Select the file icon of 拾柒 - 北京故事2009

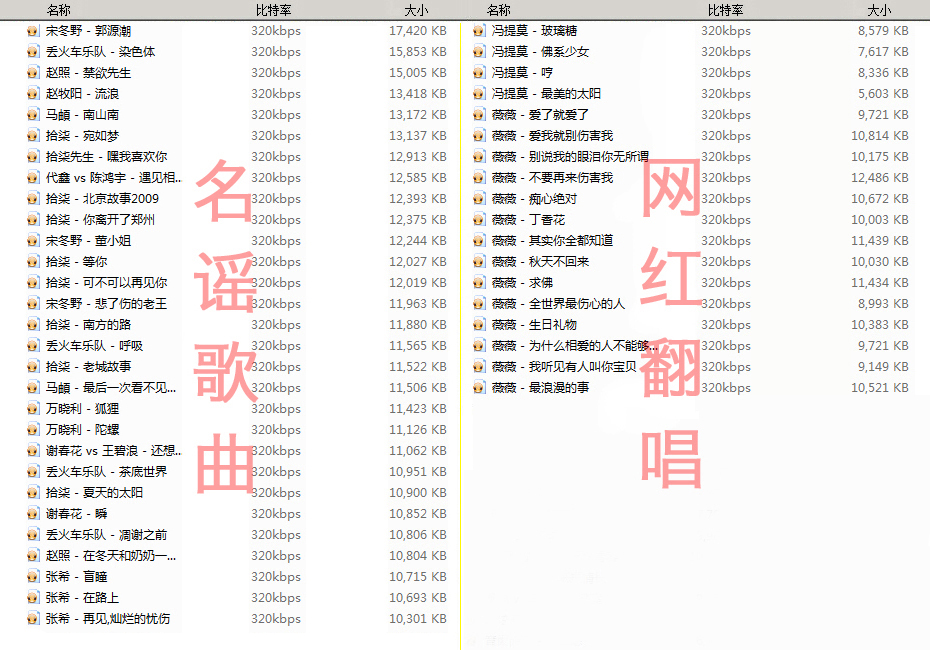pyautogui.click(x=33, y=199)
